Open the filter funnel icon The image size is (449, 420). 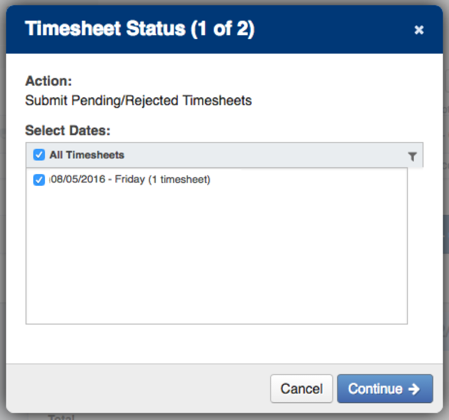point(412,156)
